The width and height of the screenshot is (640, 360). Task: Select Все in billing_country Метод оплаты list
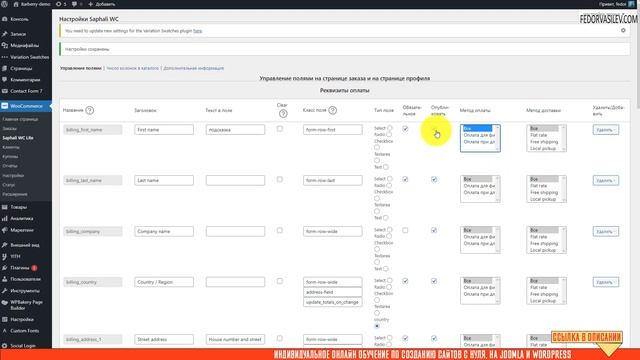coord(477,281)
